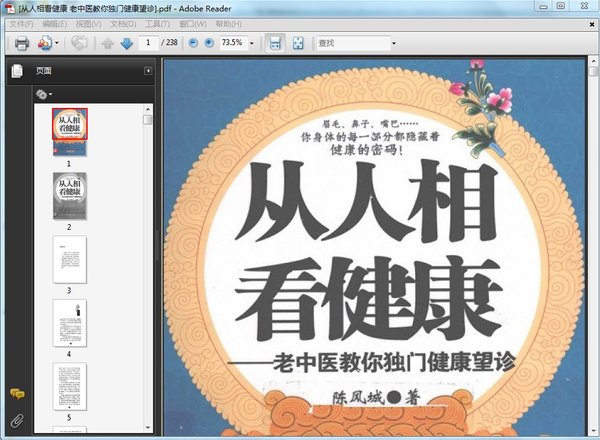Open the Comments panel speech-bubble icon

(x=17, y=393)
